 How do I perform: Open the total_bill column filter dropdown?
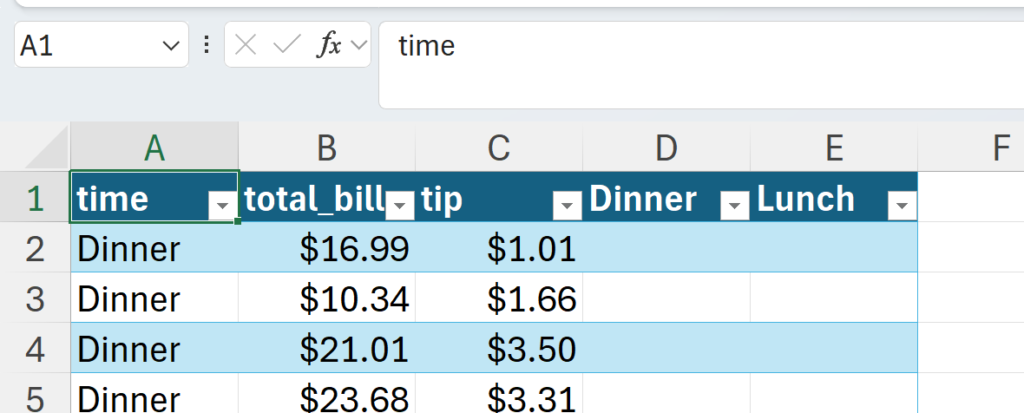click(x=400, y=205)
